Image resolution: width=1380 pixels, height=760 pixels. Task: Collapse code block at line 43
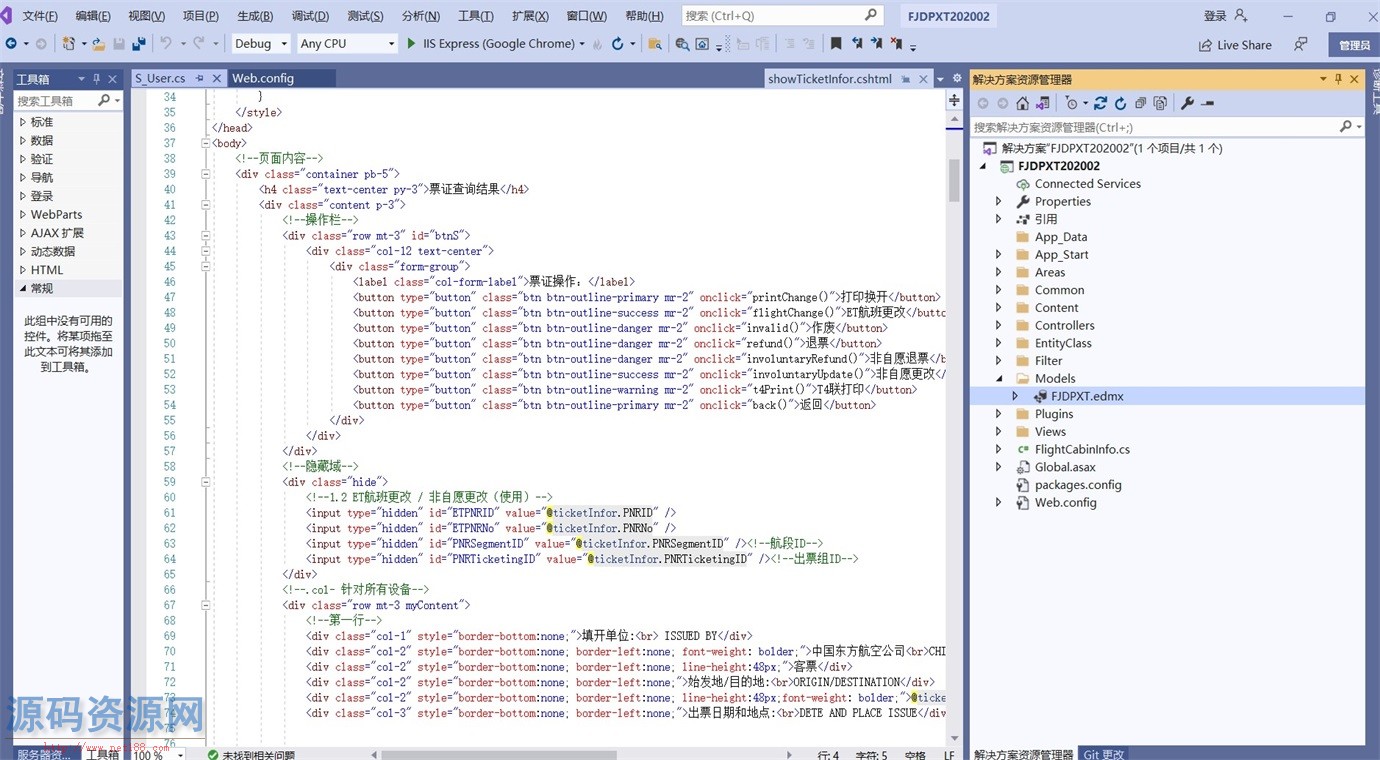(205, 236)
